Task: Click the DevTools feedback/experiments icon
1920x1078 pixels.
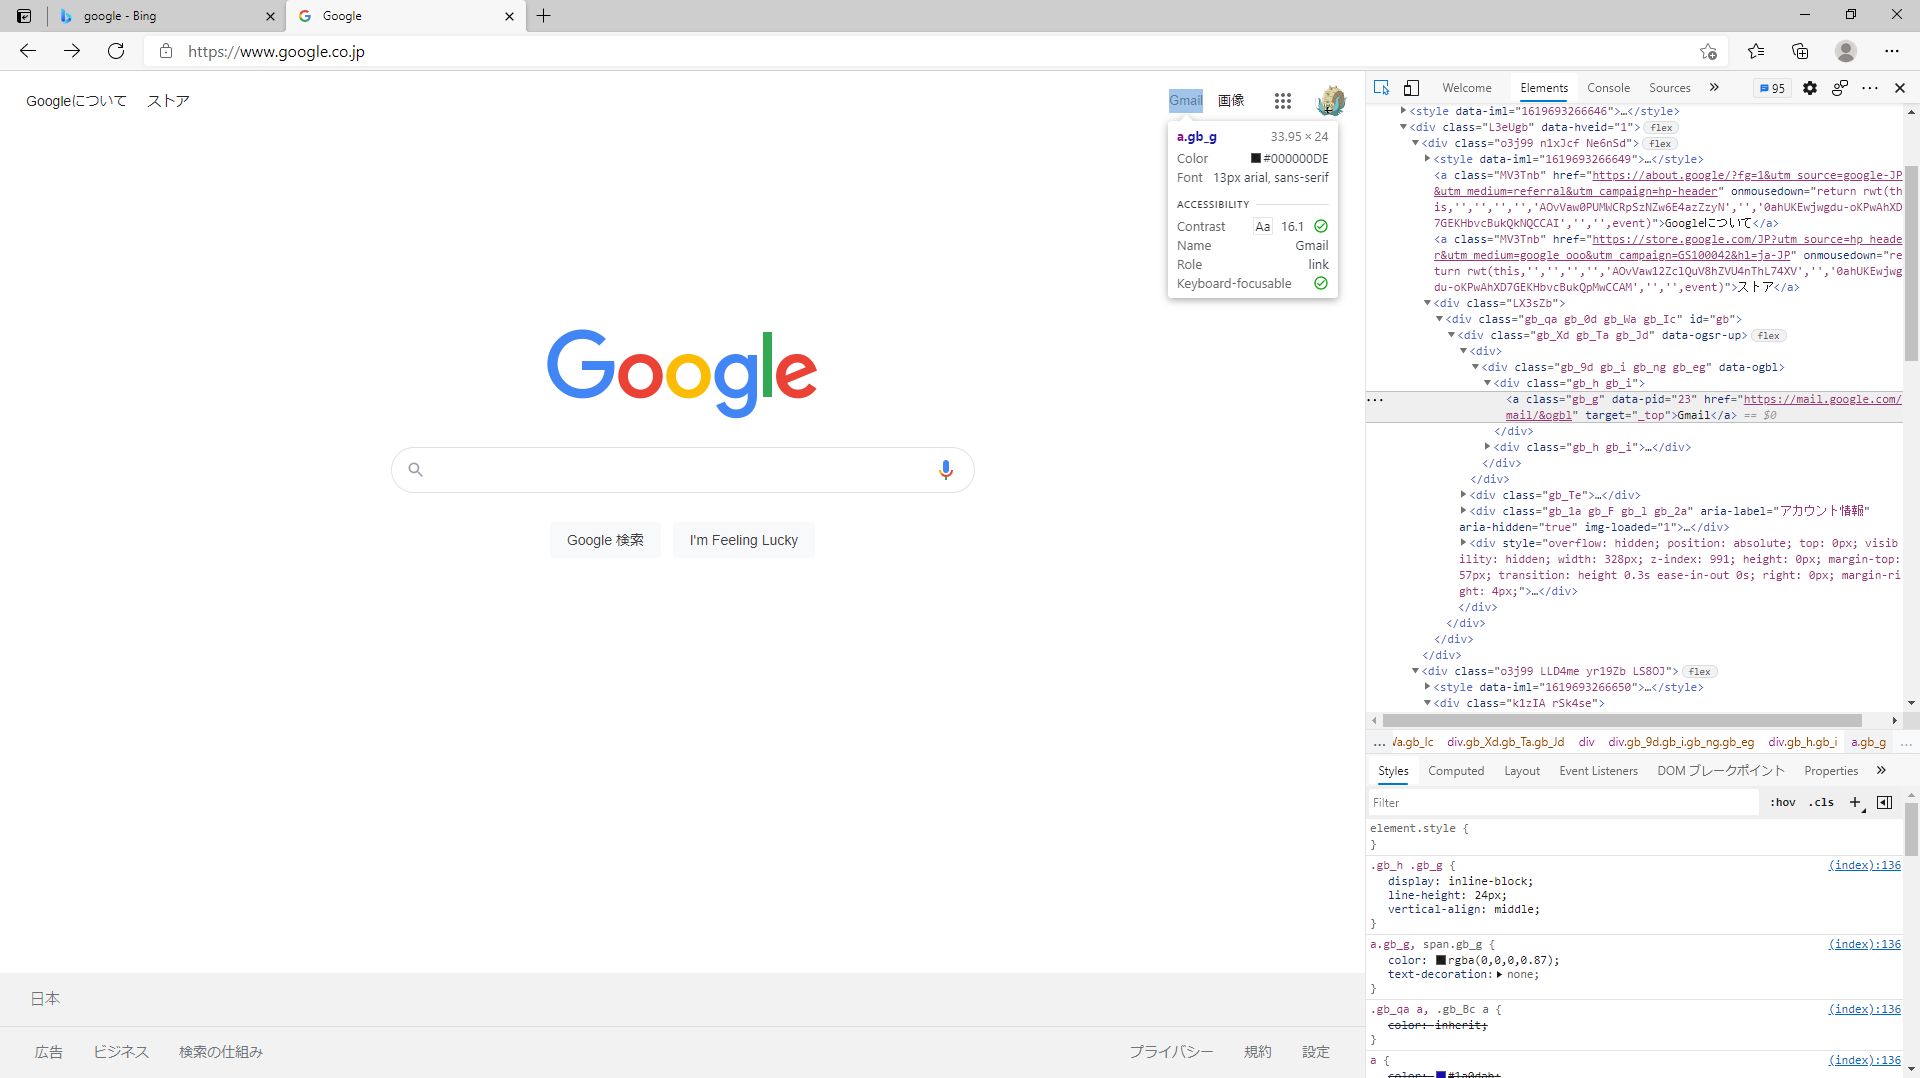Action: point(1839,88)
